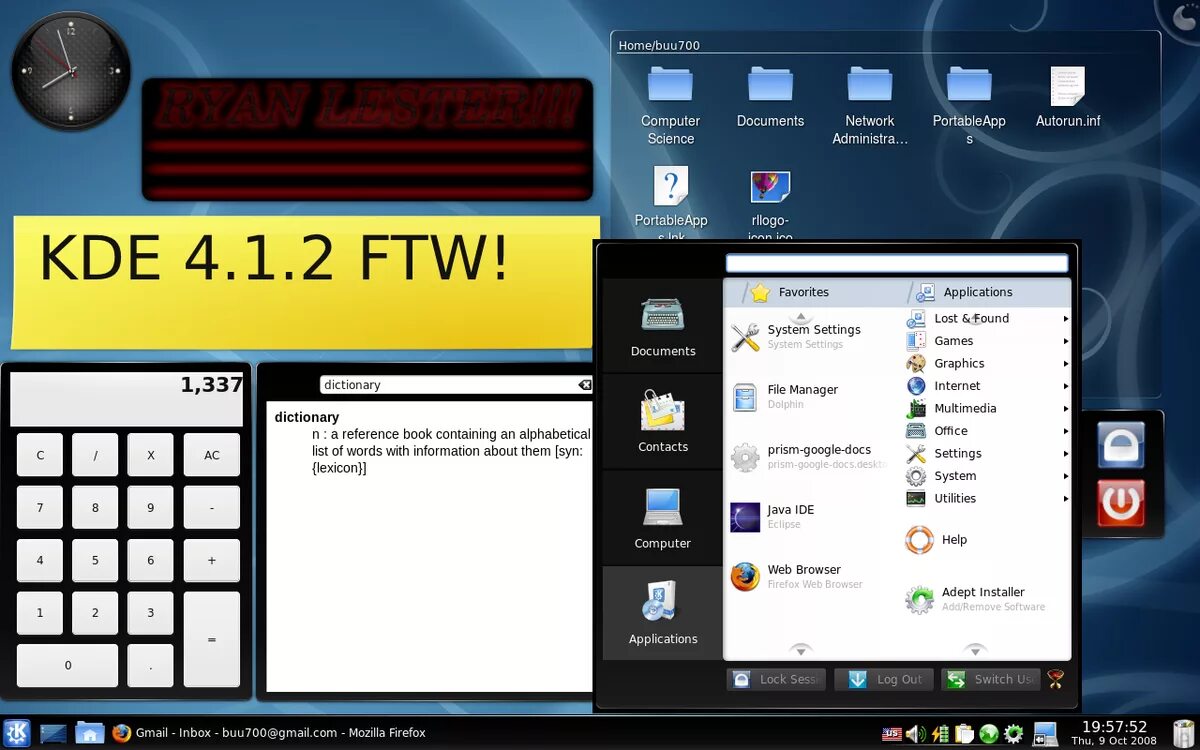
Task: Open the Documents folder in Home/buu700 view
Action: click(770, 97)
